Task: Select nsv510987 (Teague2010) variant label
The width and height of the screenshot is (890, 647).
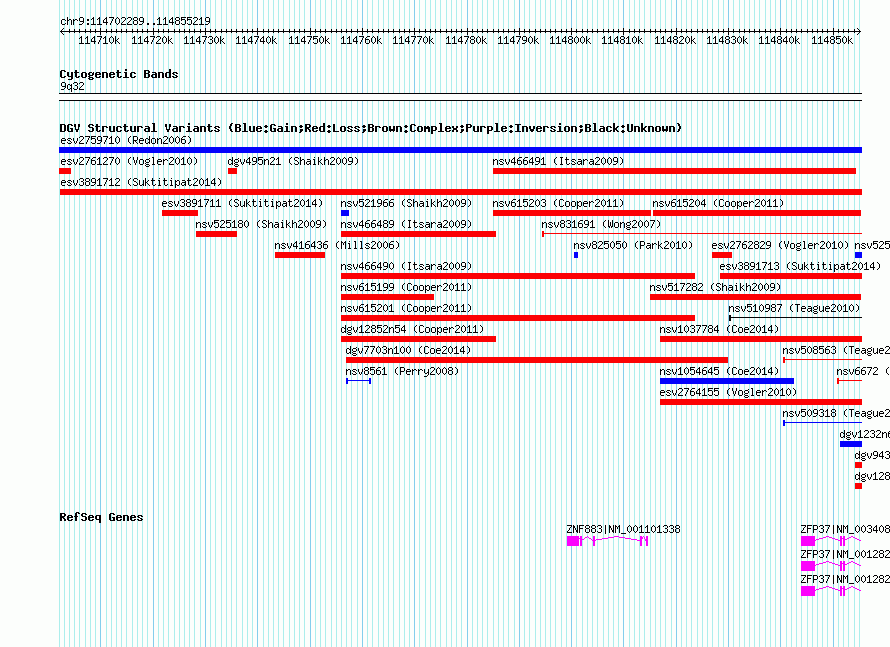Action: click(x=795, y=308)
